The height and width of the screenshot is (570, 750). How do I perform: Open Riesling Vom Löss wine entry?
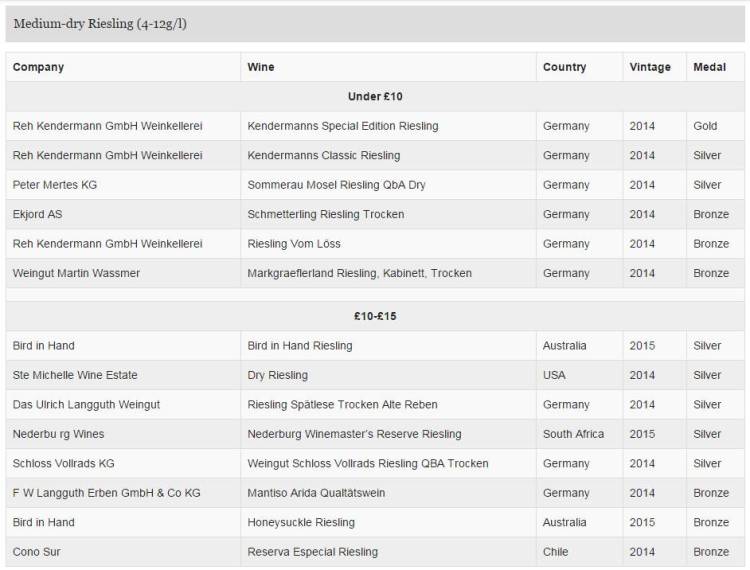294,244
